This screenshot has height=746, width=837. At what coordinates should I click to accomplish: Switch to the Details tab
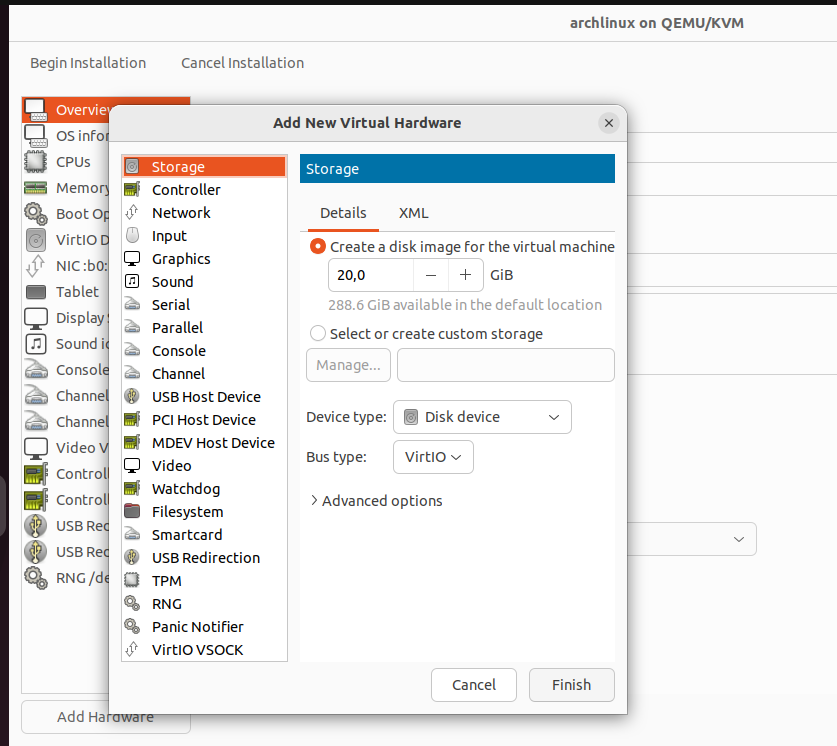[x=343, y=213]
